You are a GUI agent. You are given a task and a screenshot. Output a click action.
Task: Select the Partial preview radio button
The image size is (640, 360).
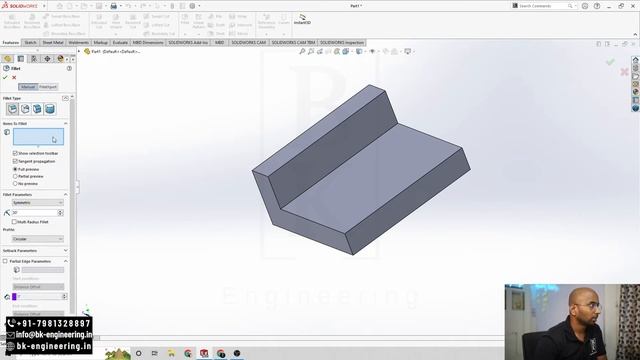15,176
